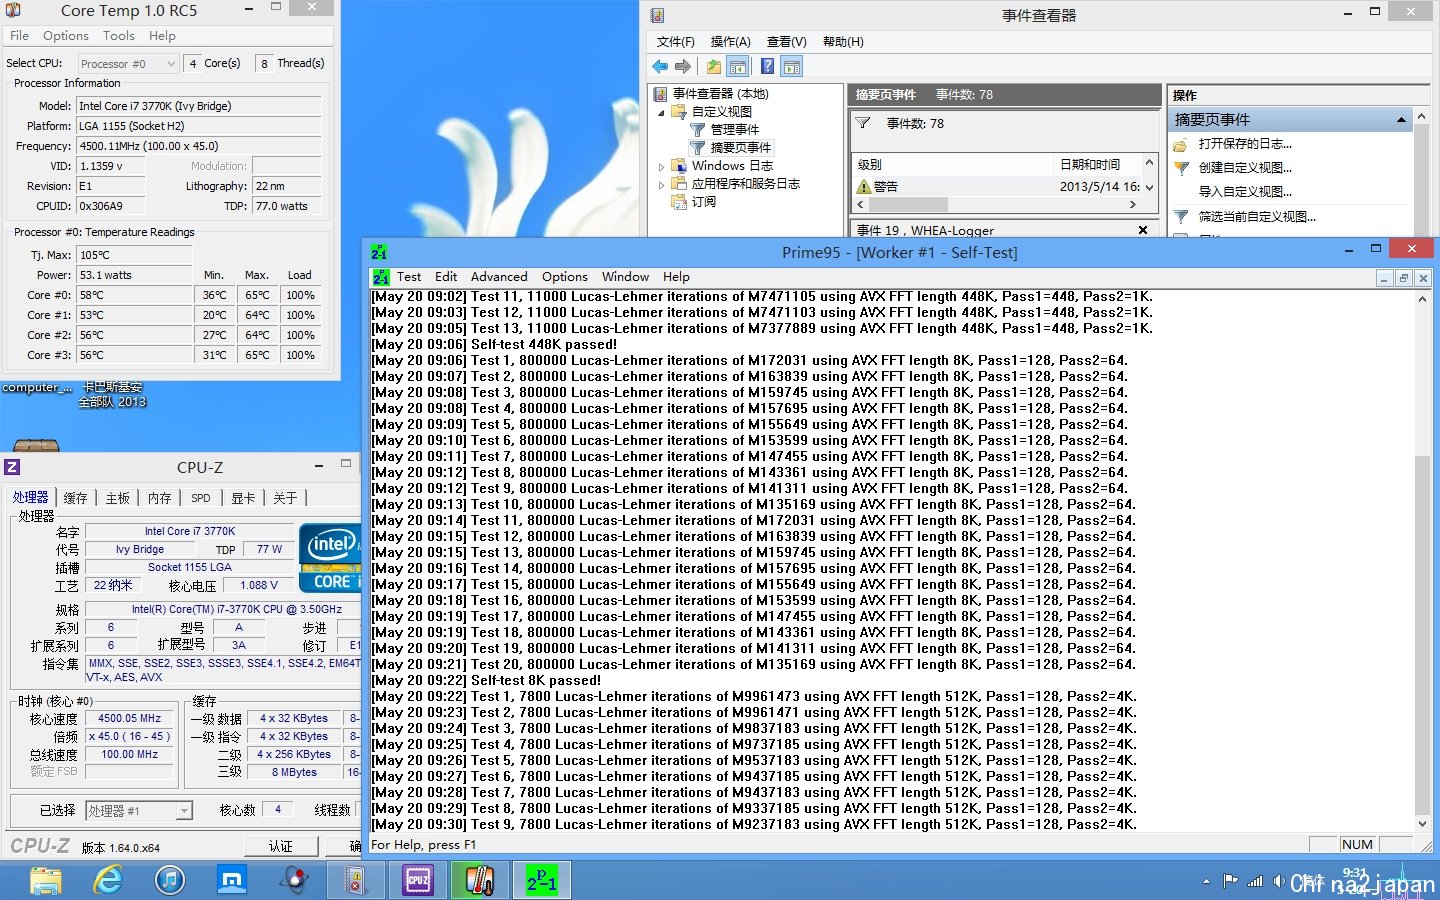The width and height of the screenshot is (1440, 900).
Task: Switch to the 缓存 tab in CPU-Z
Action: coord(75,498)
